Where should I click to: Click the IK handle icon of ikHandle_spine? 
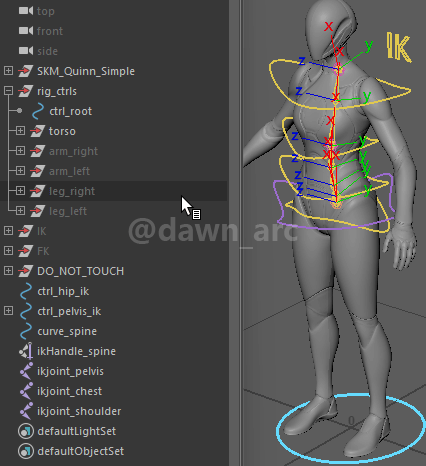coord(26,351)
